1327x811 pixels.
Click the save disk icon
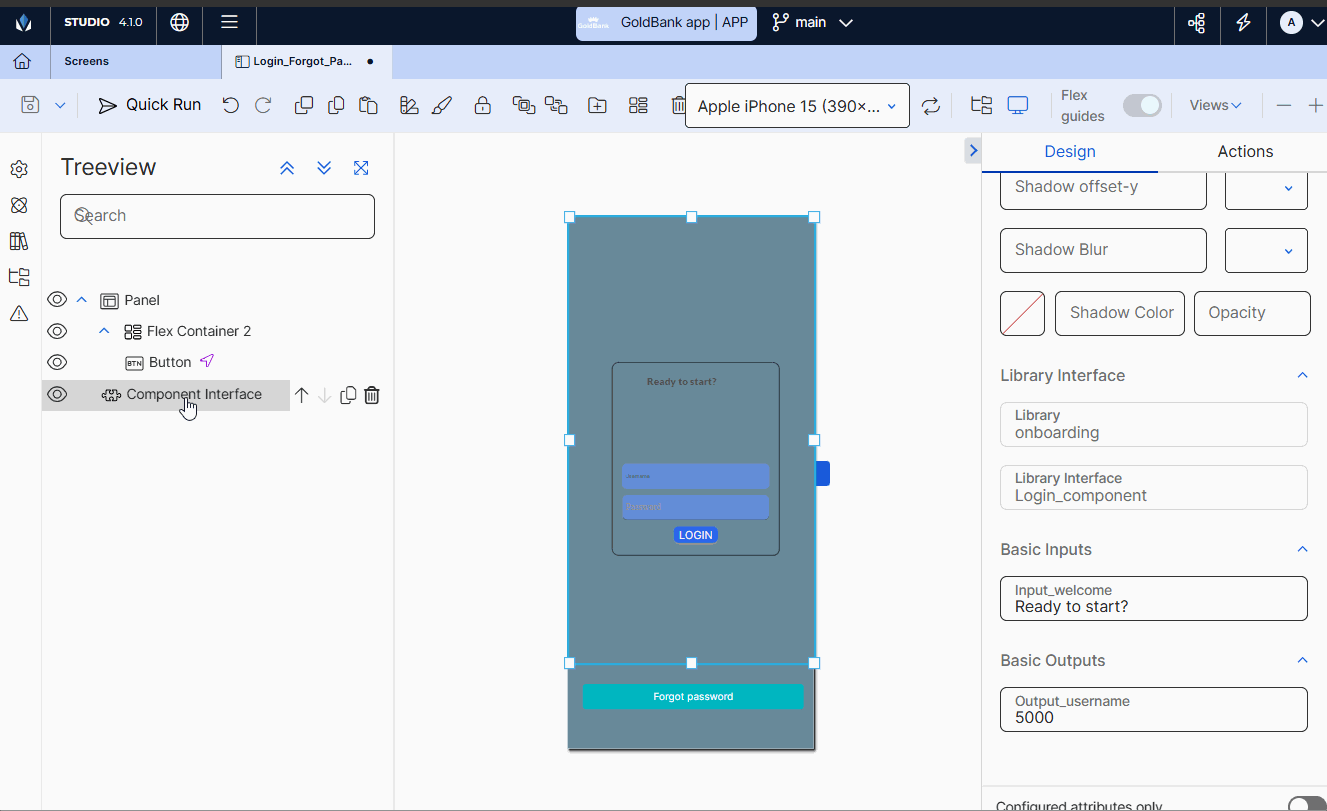[30, 105]
